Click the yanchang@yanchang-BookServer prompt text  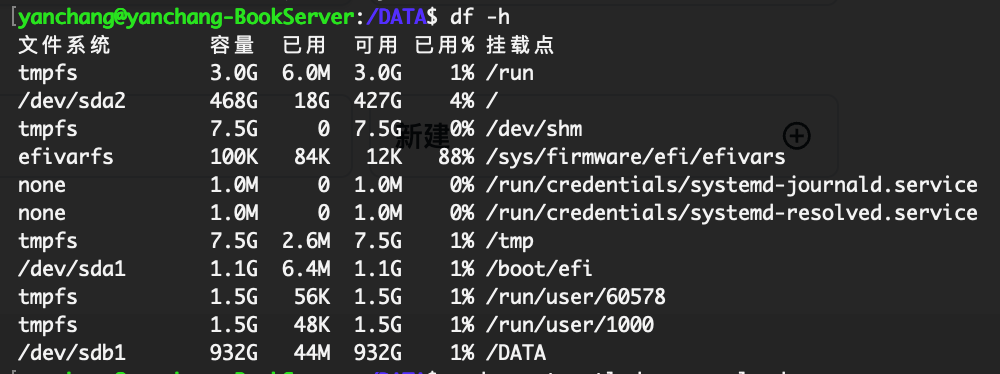point(186,18)
